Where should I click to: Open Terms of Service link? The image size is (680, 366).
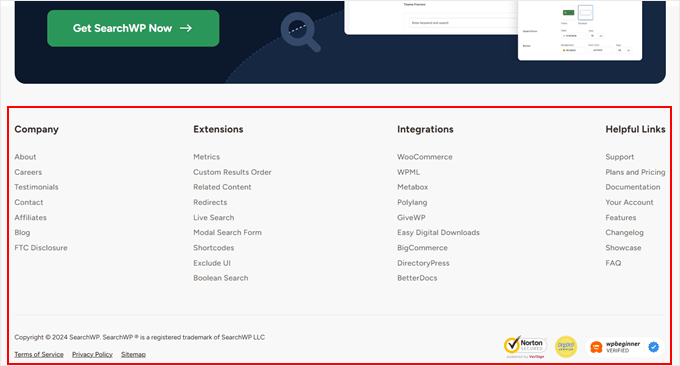click(x=39, y=354)
